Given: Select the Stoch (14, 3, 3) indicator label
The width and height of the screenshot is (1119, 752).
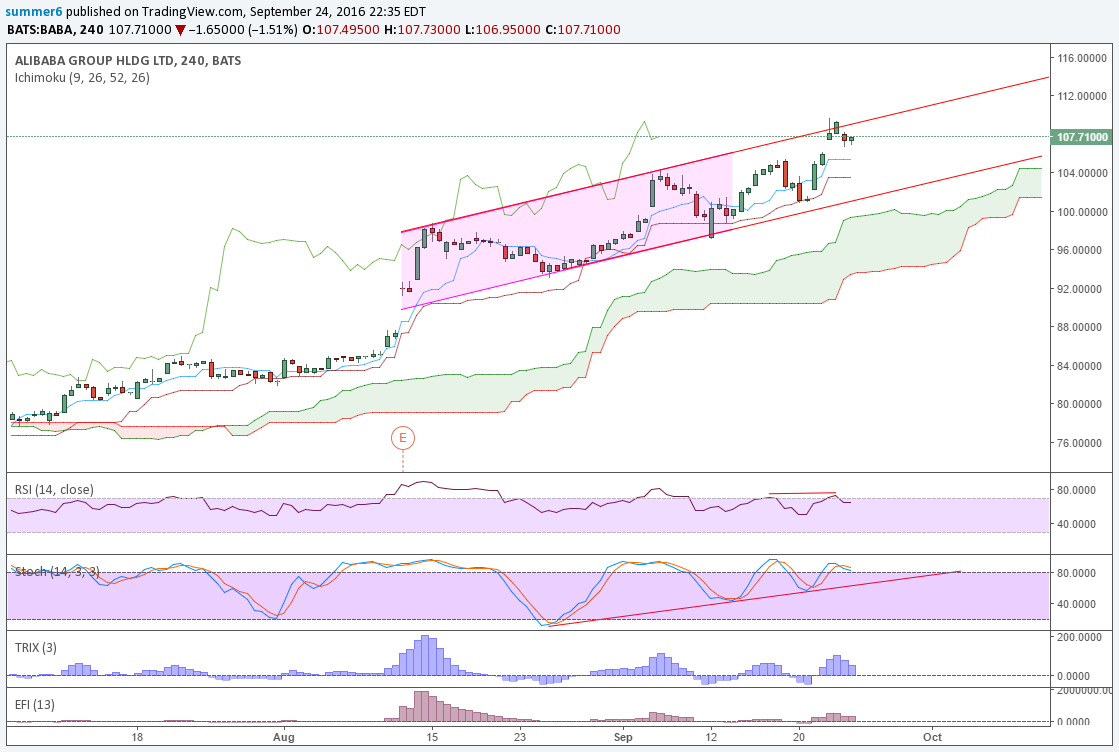Looking at the screenshot, I should point(57,571).
